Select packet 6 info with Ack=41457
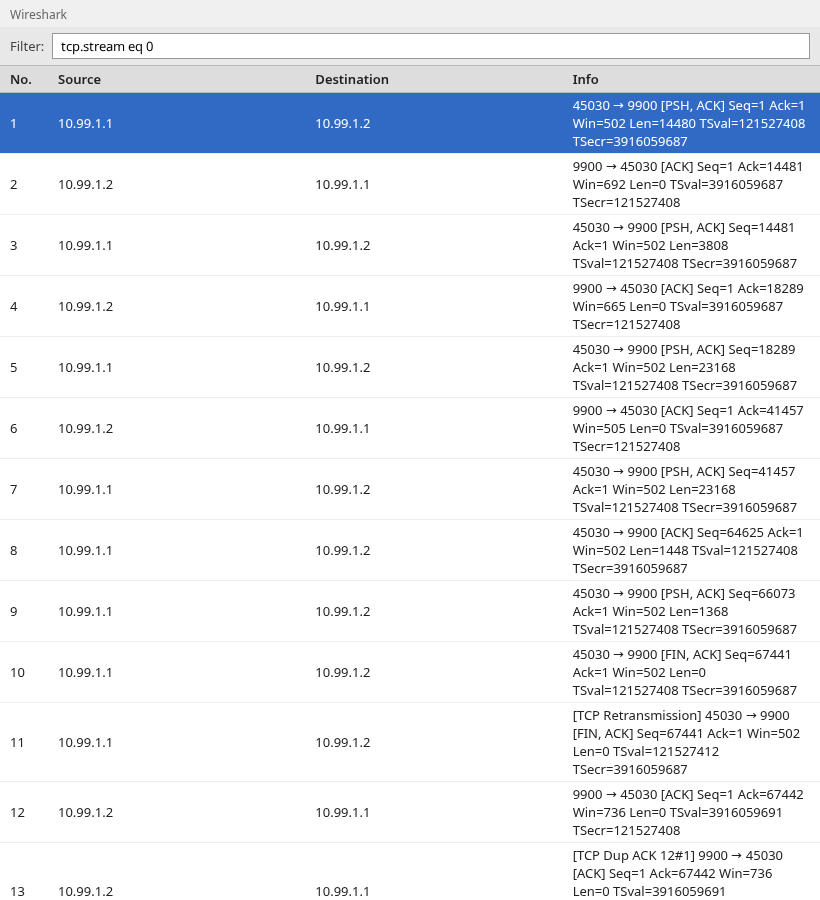This screenshot has height=900, width=820. click(x=687, y=428)
